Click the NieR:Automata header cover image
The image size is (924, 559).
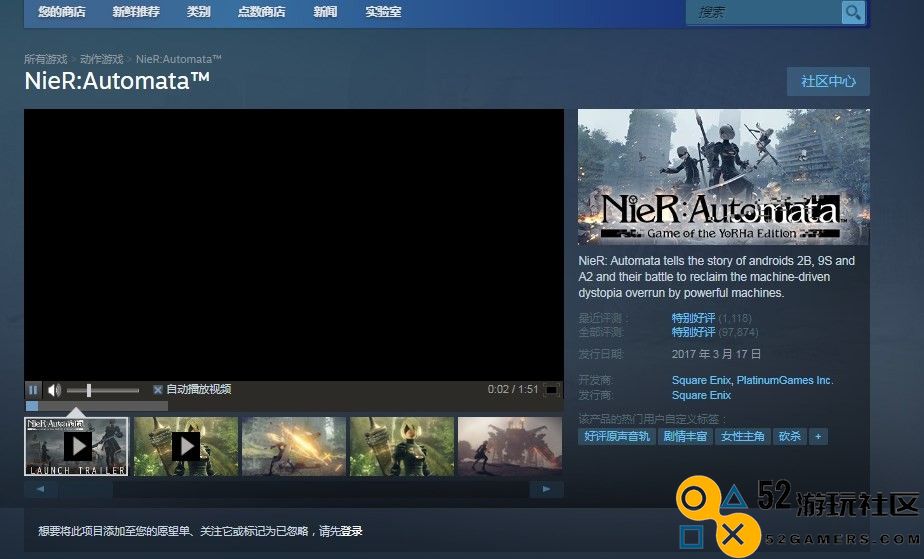point(724,177)
